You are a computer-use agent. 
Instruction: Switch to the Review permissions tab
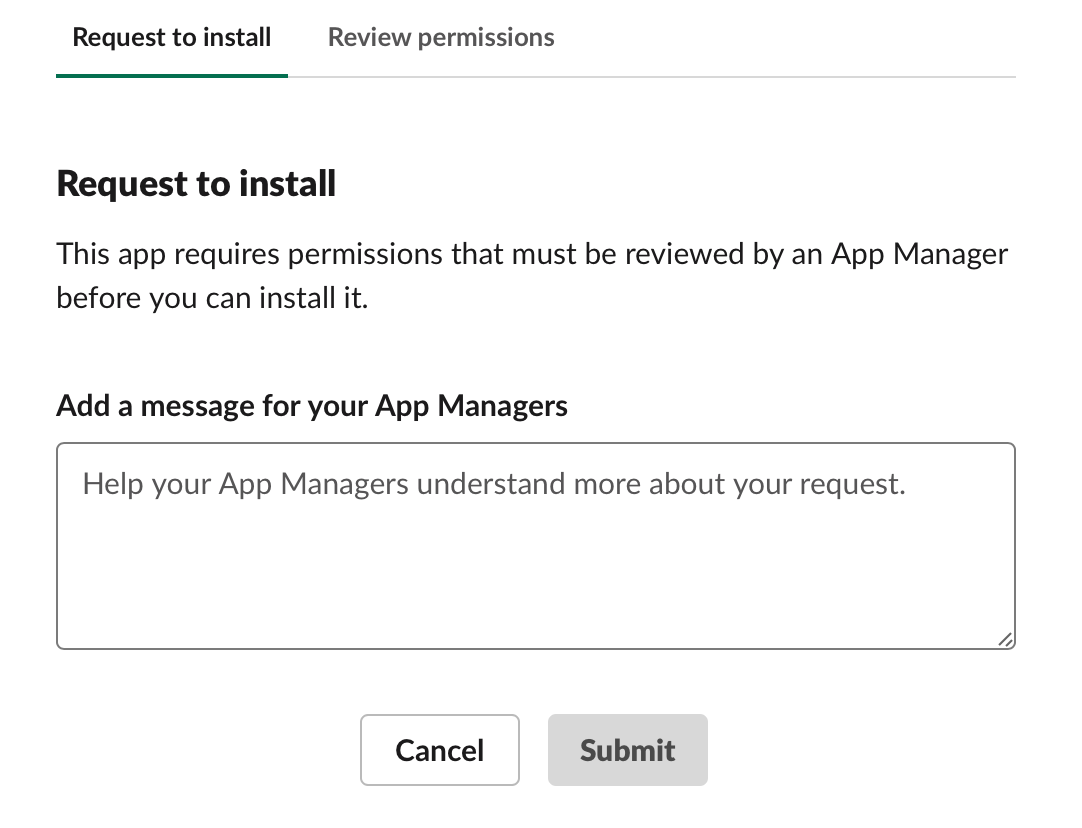441,38
